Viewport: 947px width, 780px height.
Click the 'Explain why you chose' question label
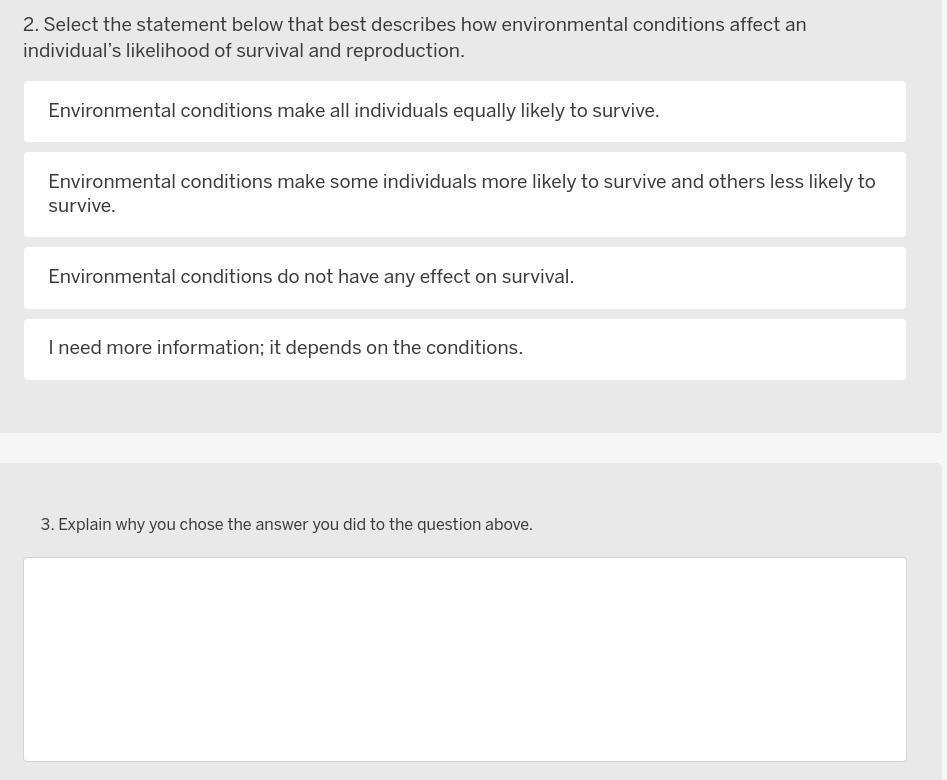coord(294,525)
